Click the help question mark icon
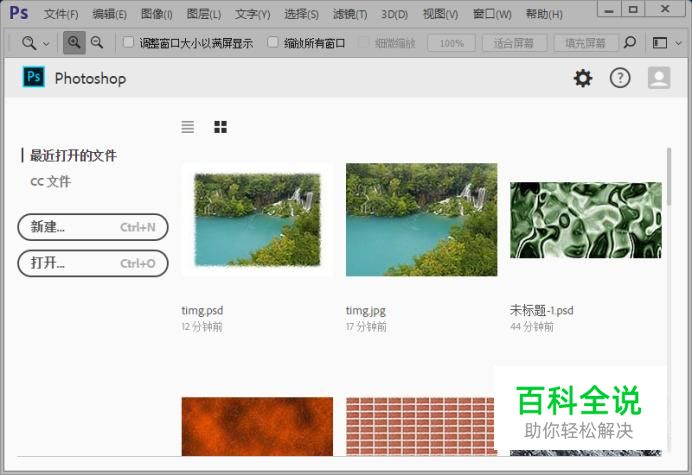The image size is (692, 475). click(620, 78)
